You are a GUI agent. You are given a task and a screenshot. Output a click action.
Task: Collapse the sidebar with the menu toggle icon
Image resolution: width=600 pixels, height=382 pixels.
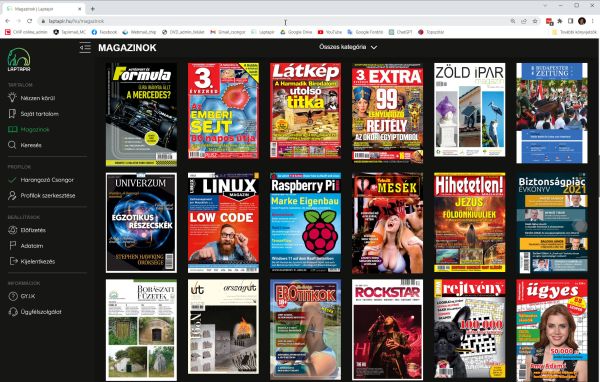point(85,47)
